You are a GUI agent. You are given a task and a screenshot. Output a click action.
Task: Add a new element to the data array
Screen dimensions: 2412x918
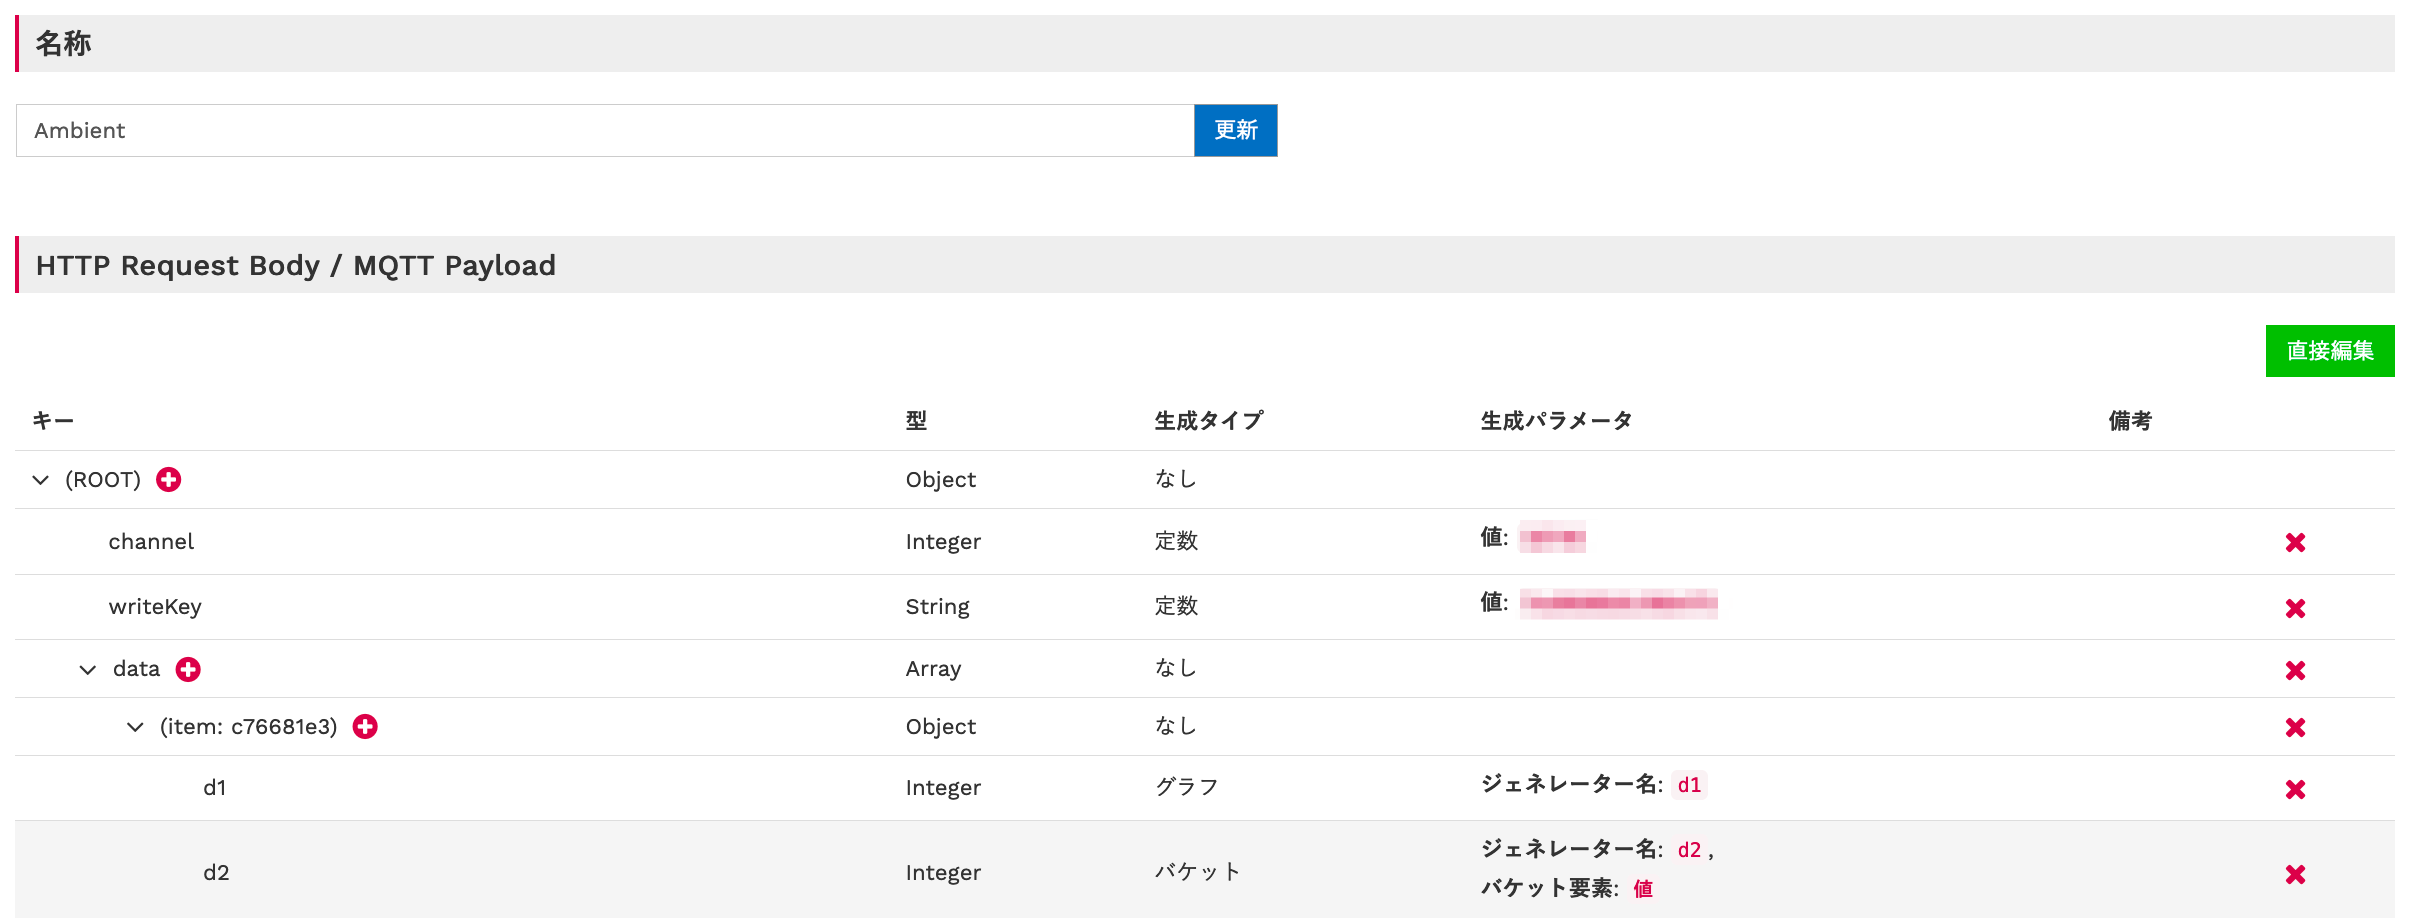pyautogui.click(x=189, y=670)
